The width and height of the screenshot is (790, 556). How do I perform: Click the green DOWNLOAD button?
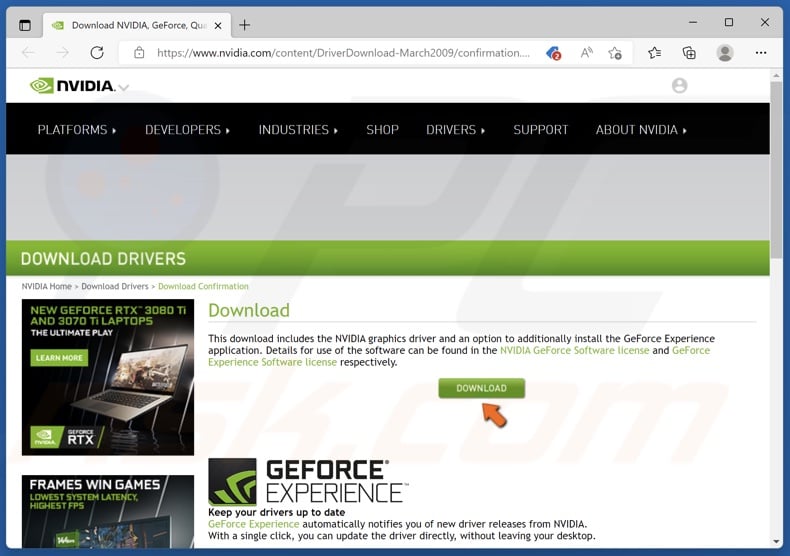tap(481, 388)
